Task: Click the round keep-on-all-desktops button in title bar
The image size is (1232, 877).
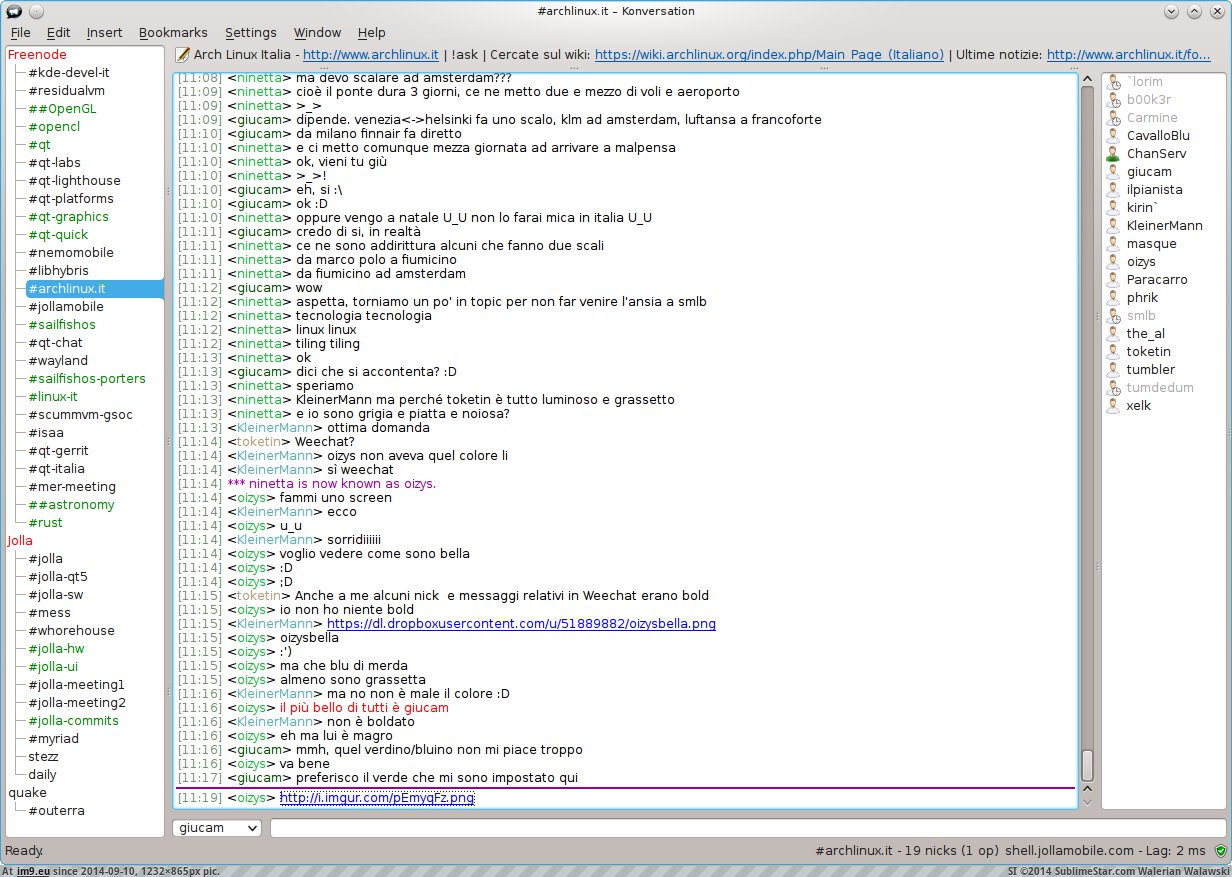Action: (x=36, y=11)
